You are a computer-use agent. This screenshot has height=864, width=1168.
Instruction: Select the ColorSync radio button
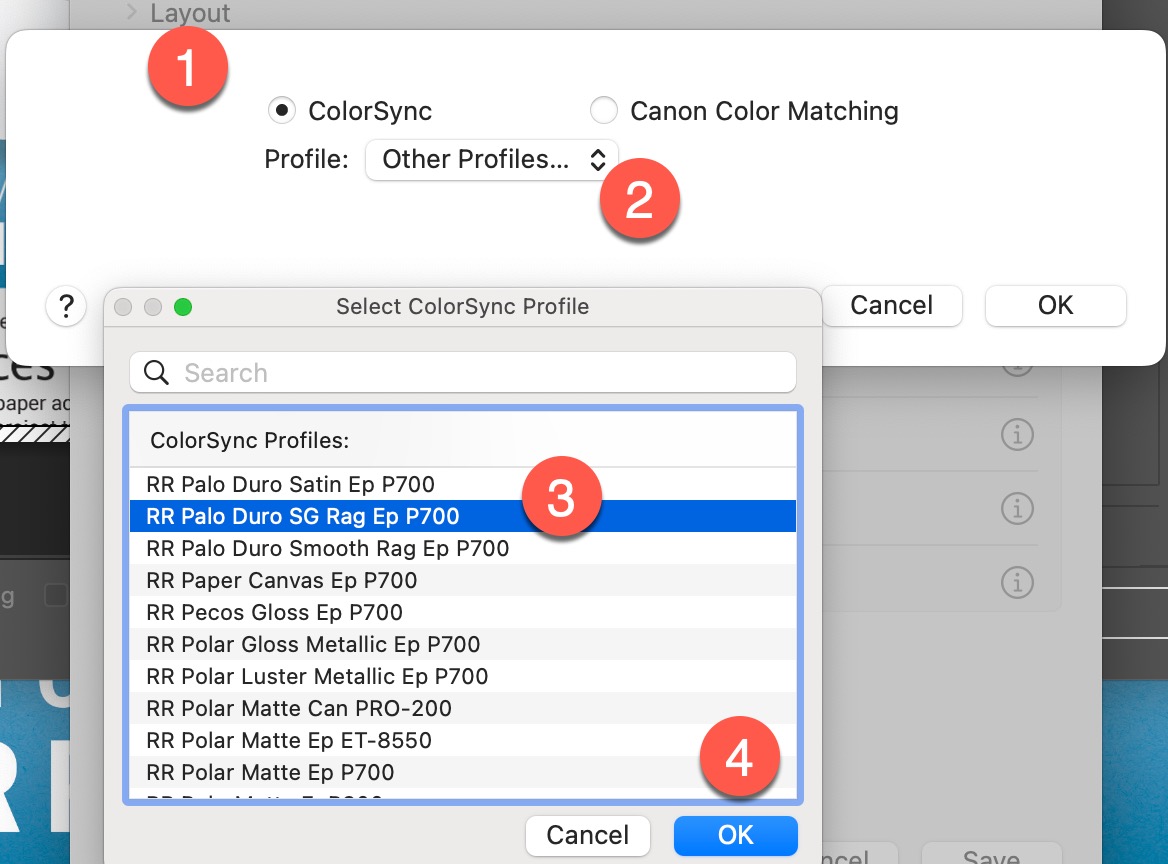(x=282, y=110)
